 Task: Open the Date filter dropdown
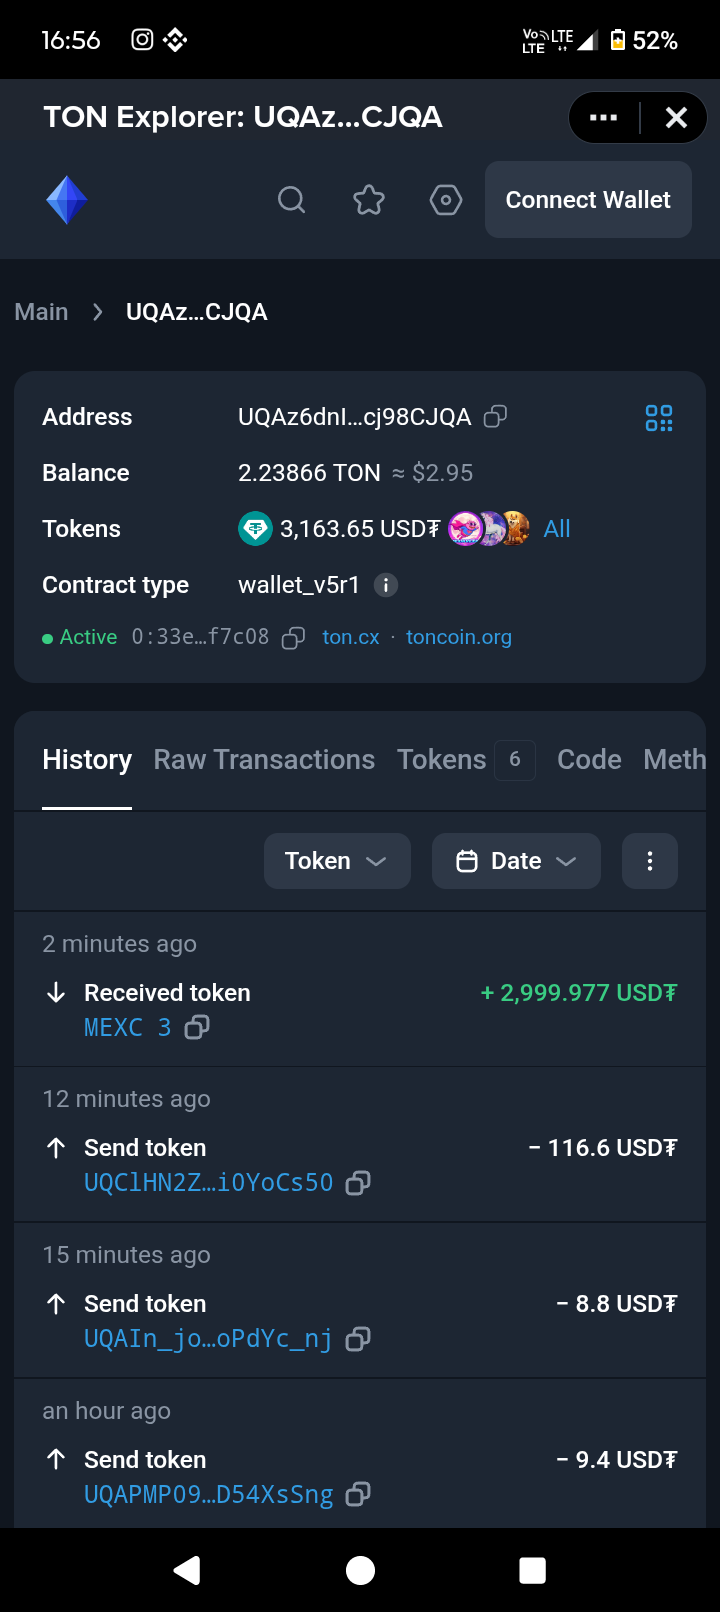[x=516, y=861]
